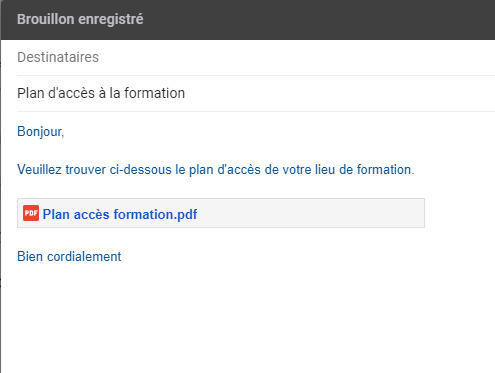Click gray attachment box area right of filename

coord(310,213)
